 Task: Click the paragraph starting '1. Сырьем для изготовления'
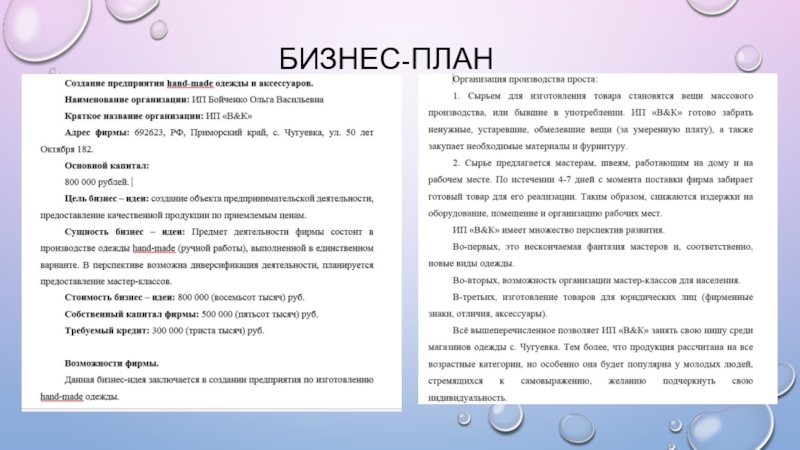click(x=602, y=120)
